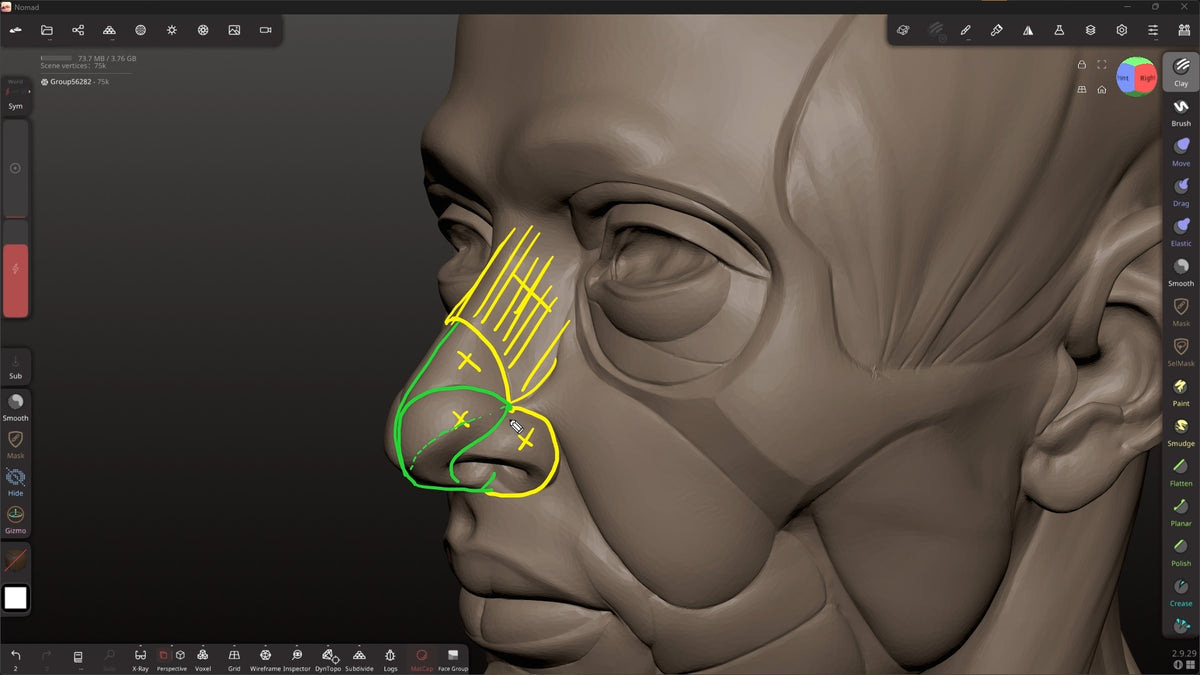Open the post-process aperture menu
Image resolution: width=1200 pixels, height=675 pixels.
tap(203, 30)
